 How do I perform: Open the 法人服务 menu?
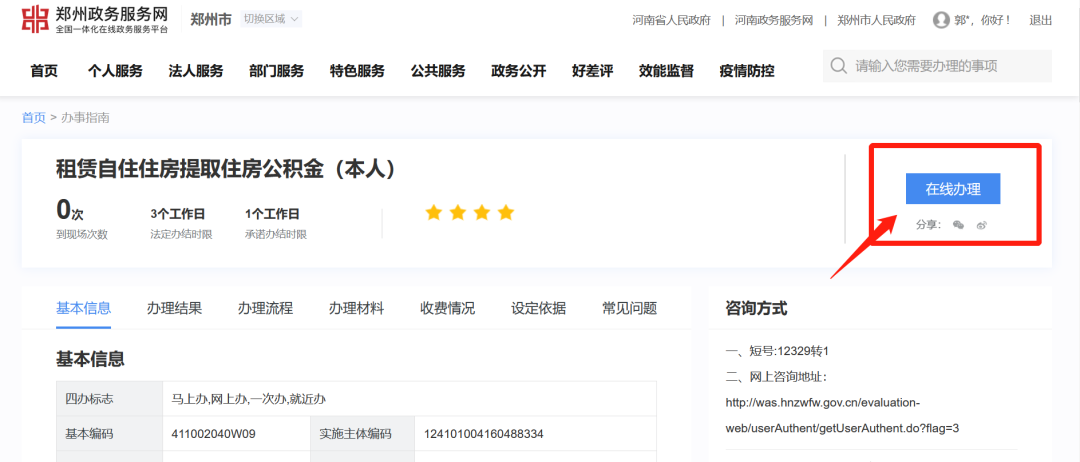click(x=196, y=71)
